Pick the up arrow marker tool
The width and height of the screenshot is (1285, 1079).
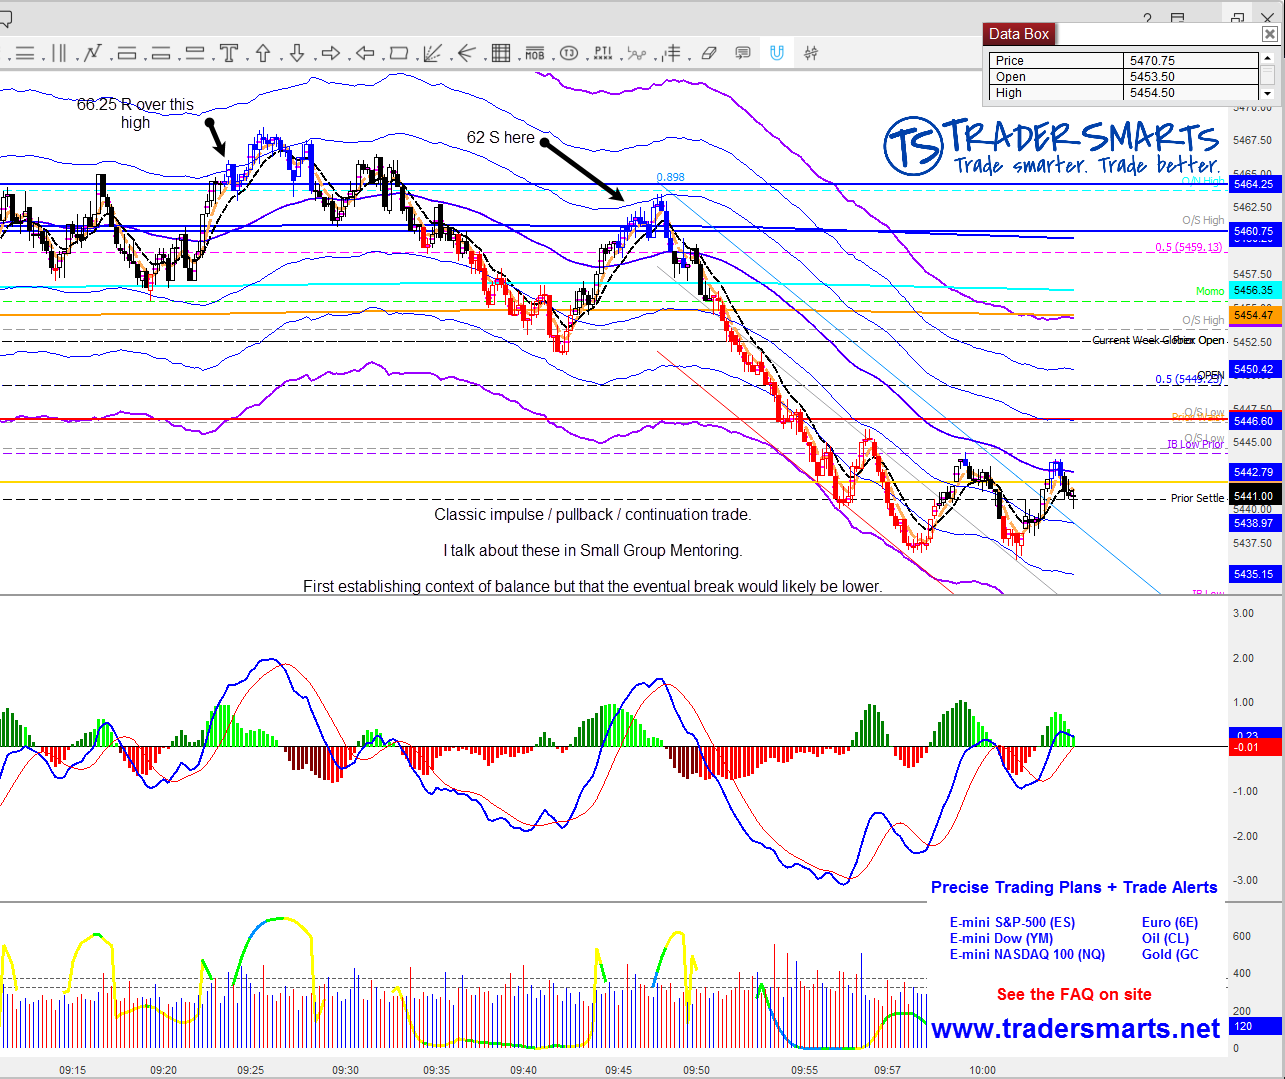click(263, 53)
